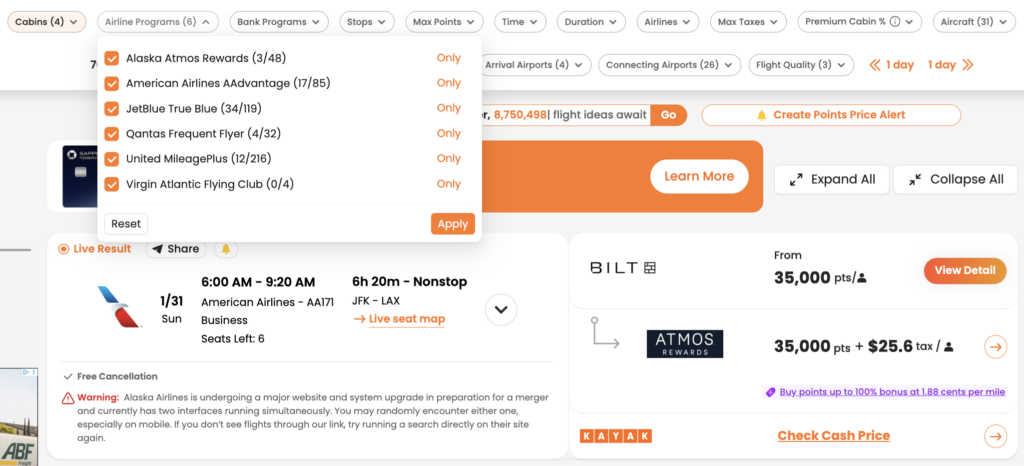The image size is (1024, 466).
Task: Click the American Airlines logo
Action: [118, 307]
